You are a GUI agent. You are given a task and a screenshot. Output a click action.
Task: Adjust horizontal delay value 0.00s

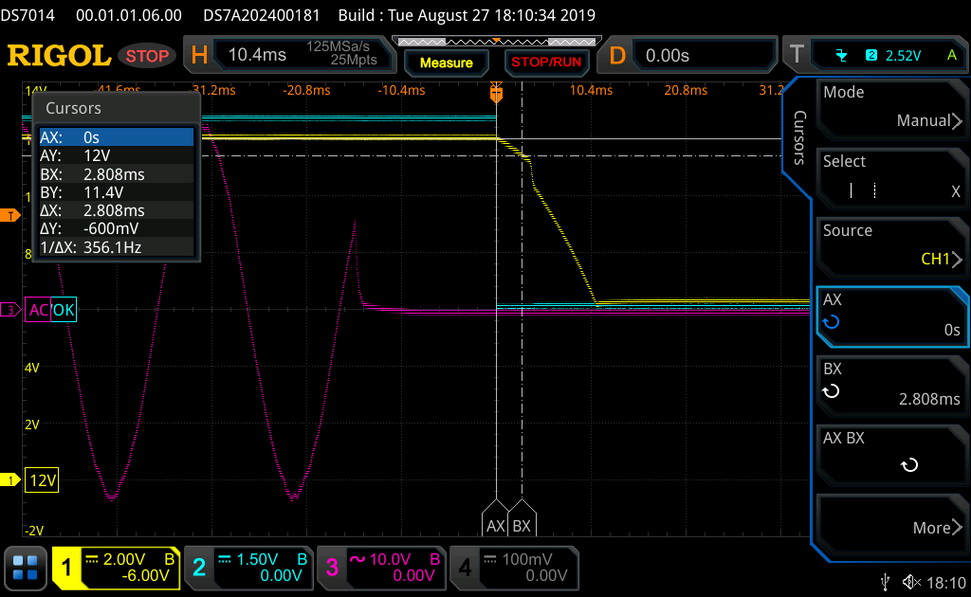click(668, 56)
